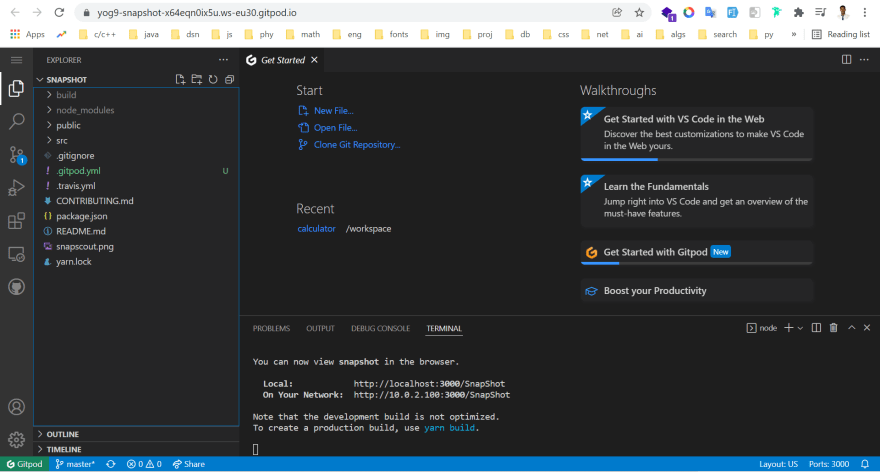Expand the node_modules folder
Image resolution: width=880 pixels, height=472 pixels.
(136, 110)
